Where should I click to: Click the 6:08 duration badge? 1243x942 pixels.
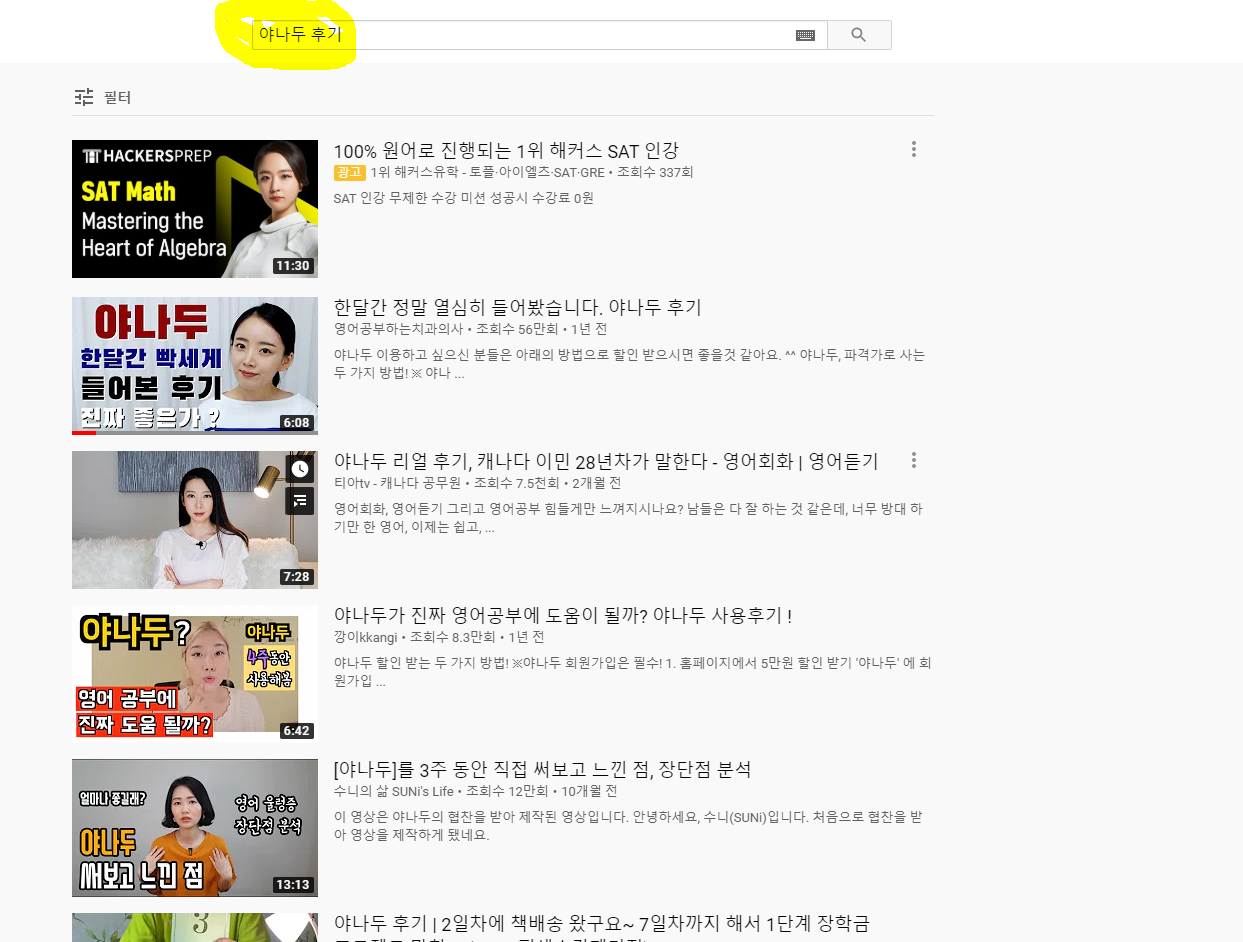pos(296,422)
